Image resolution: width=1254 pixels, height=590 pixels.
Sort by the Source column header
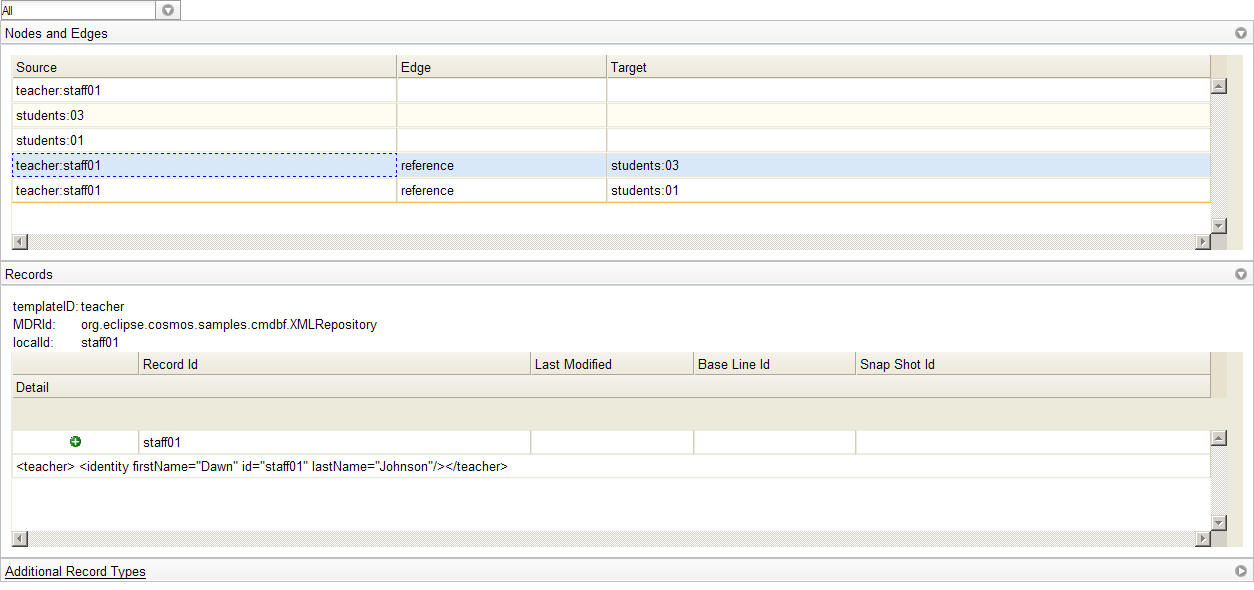pyautogui.click(x=204, y=67)
